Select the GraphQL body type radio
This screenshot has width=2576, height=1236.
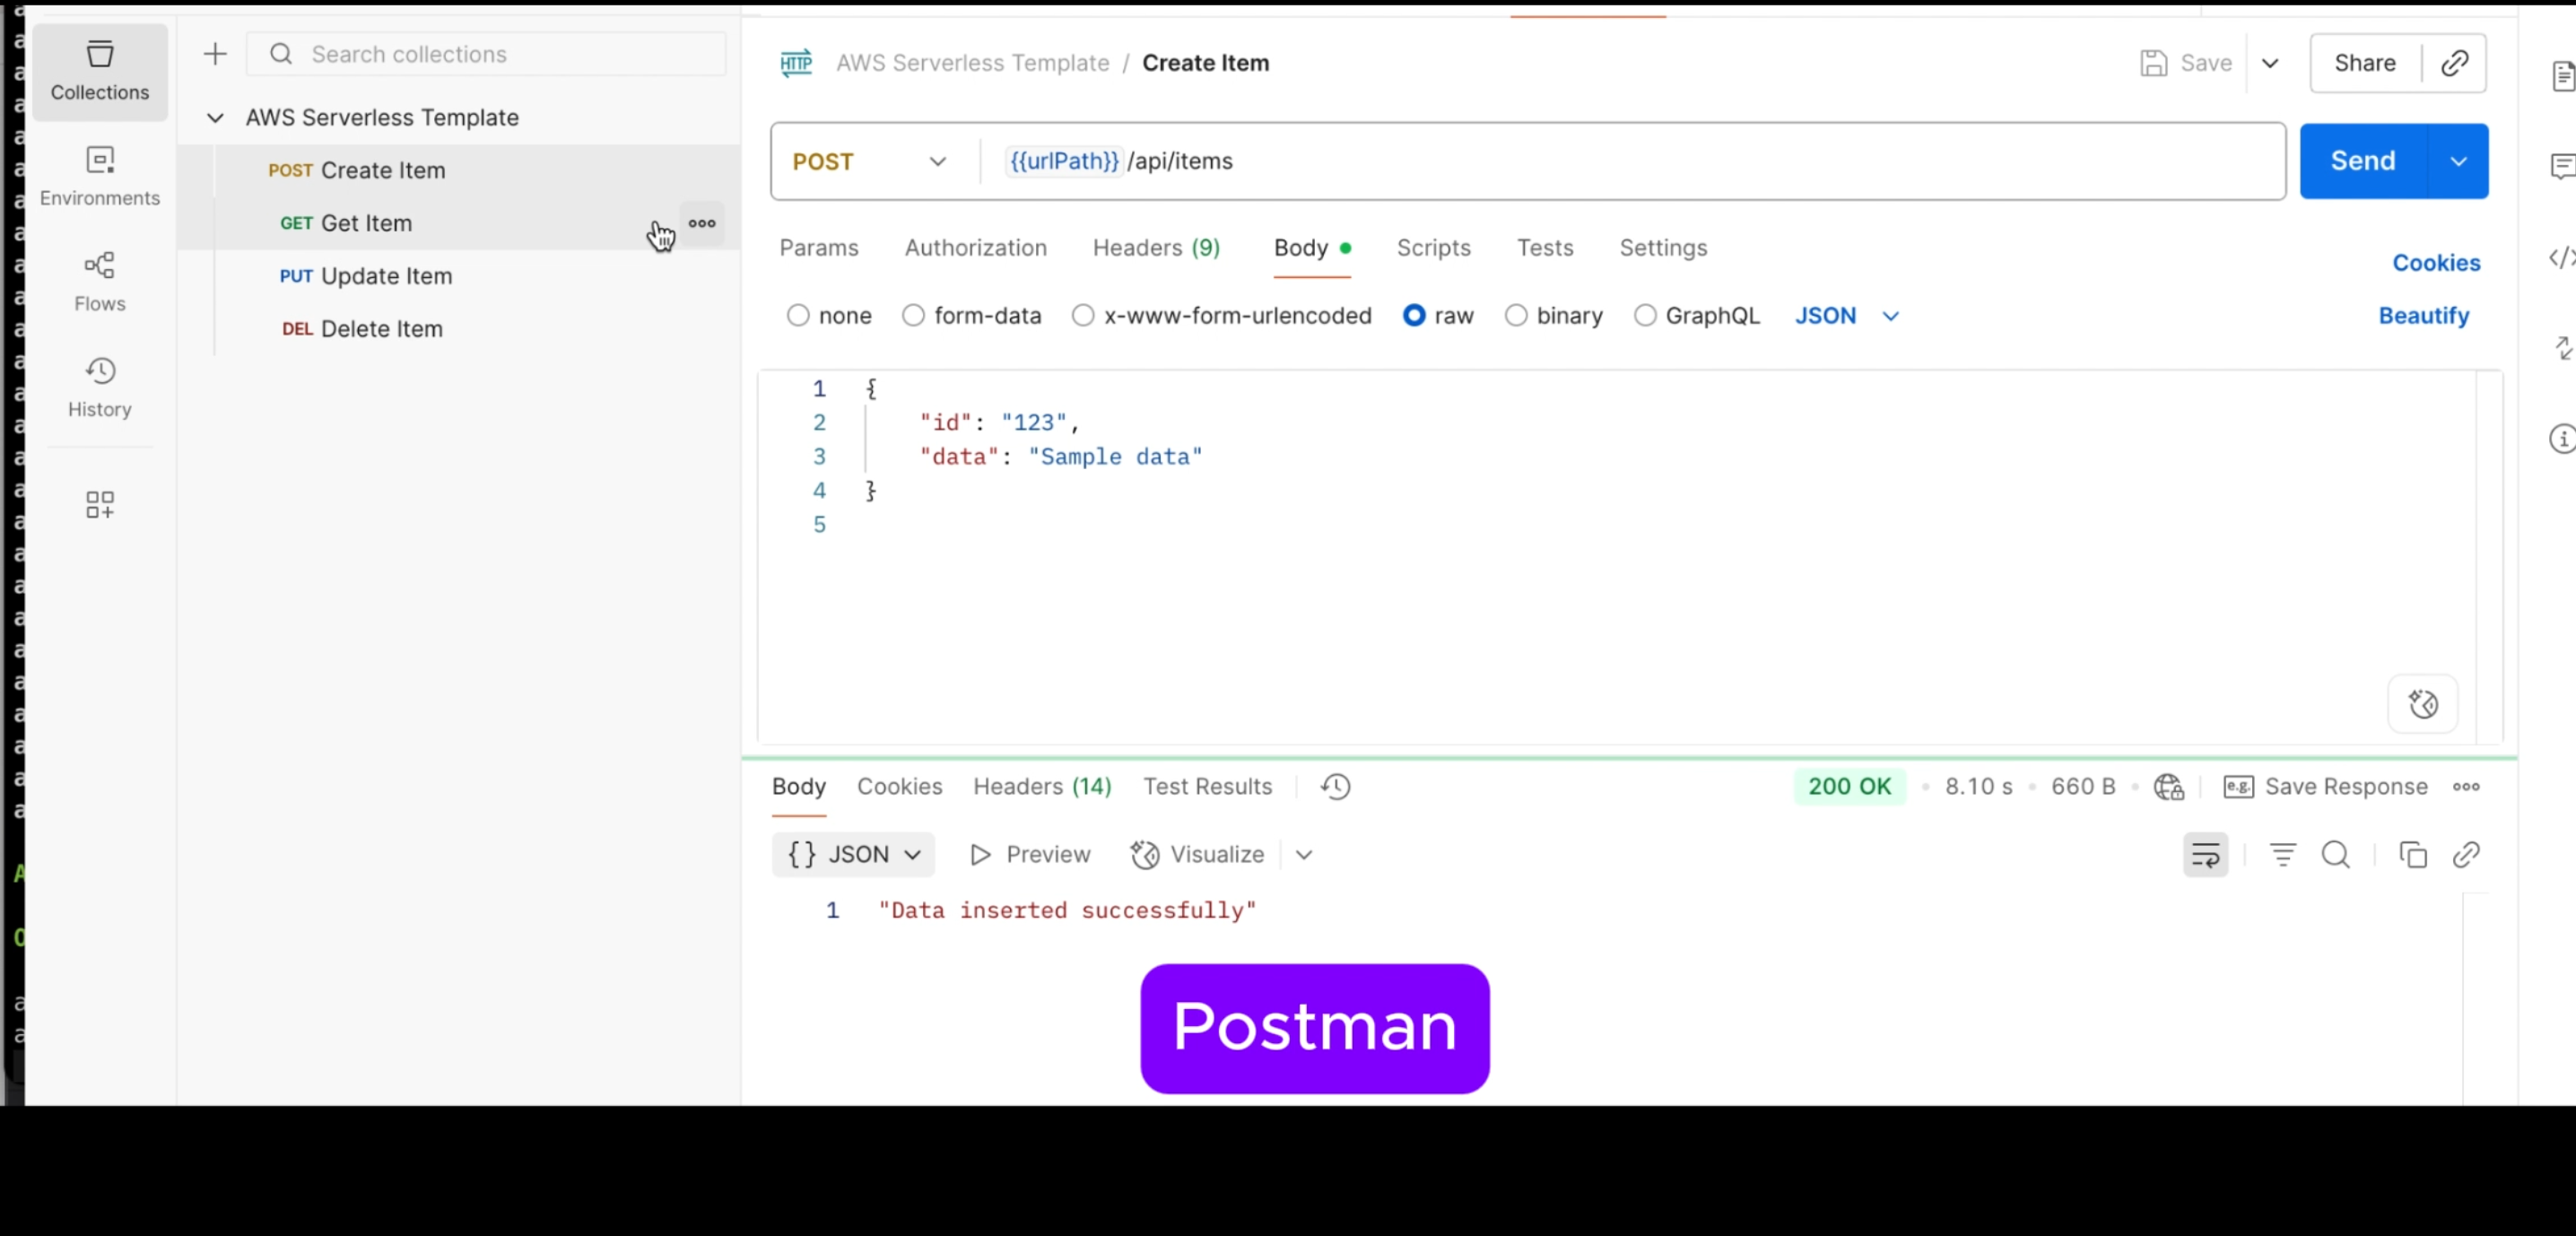click(x=1644, y=316)
